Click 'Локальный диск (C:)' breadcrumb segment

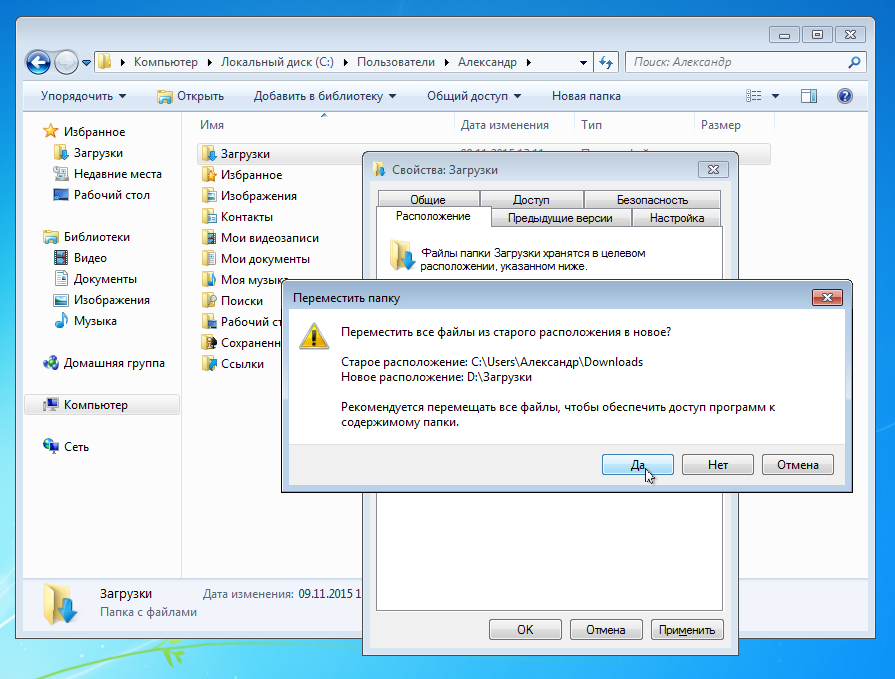277,62
